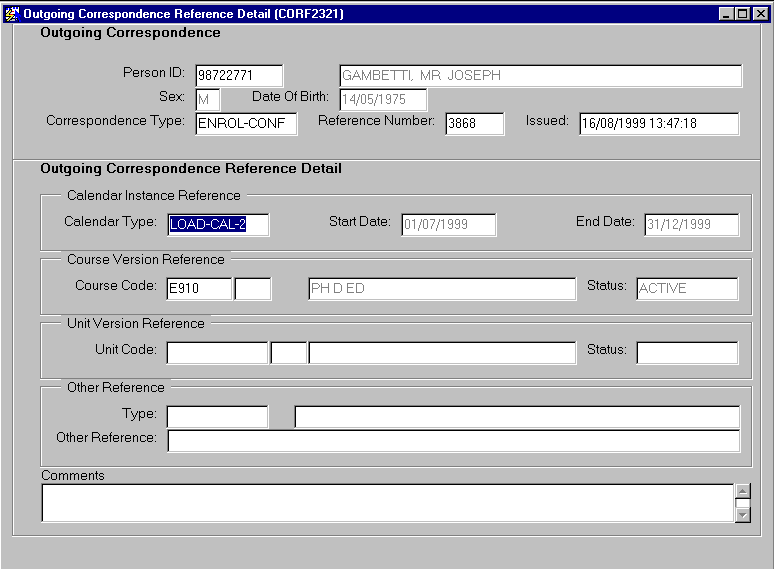The image size is (774, 569).
Task: Click the highlighted Calendar Type field
Action: 219,225
